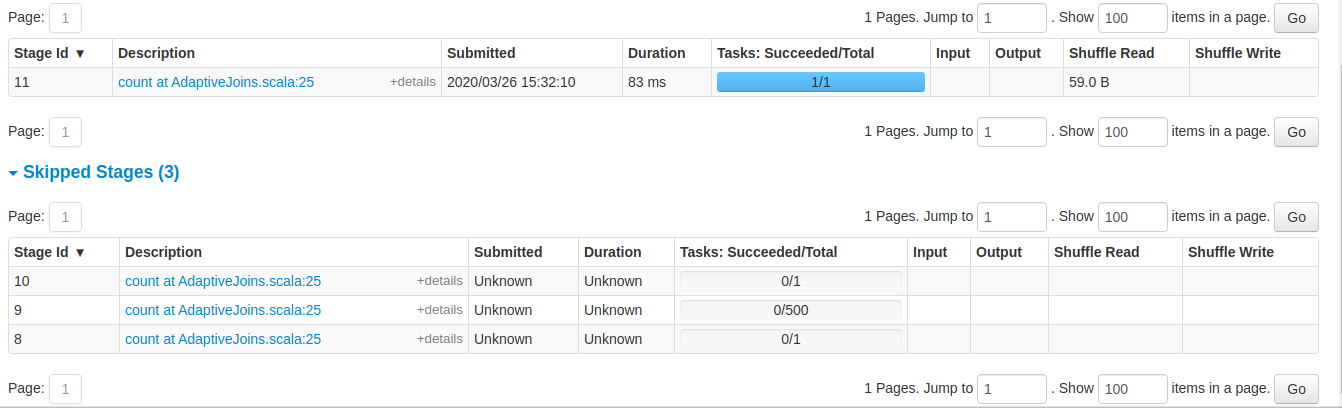The width and height of the screenshot is (1342, 408).
Task: Open stage 8 count at AdaptiveJoins link
Action: [223, 339]
